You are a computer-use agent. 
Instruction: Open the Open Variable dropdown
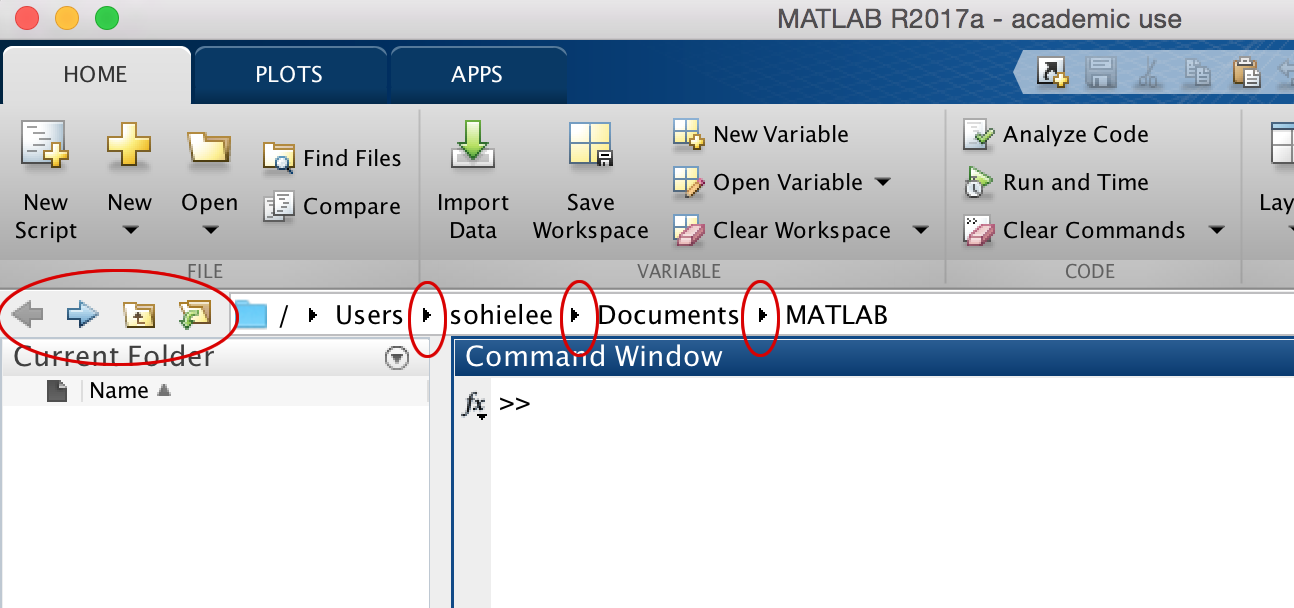click(884, 182)
